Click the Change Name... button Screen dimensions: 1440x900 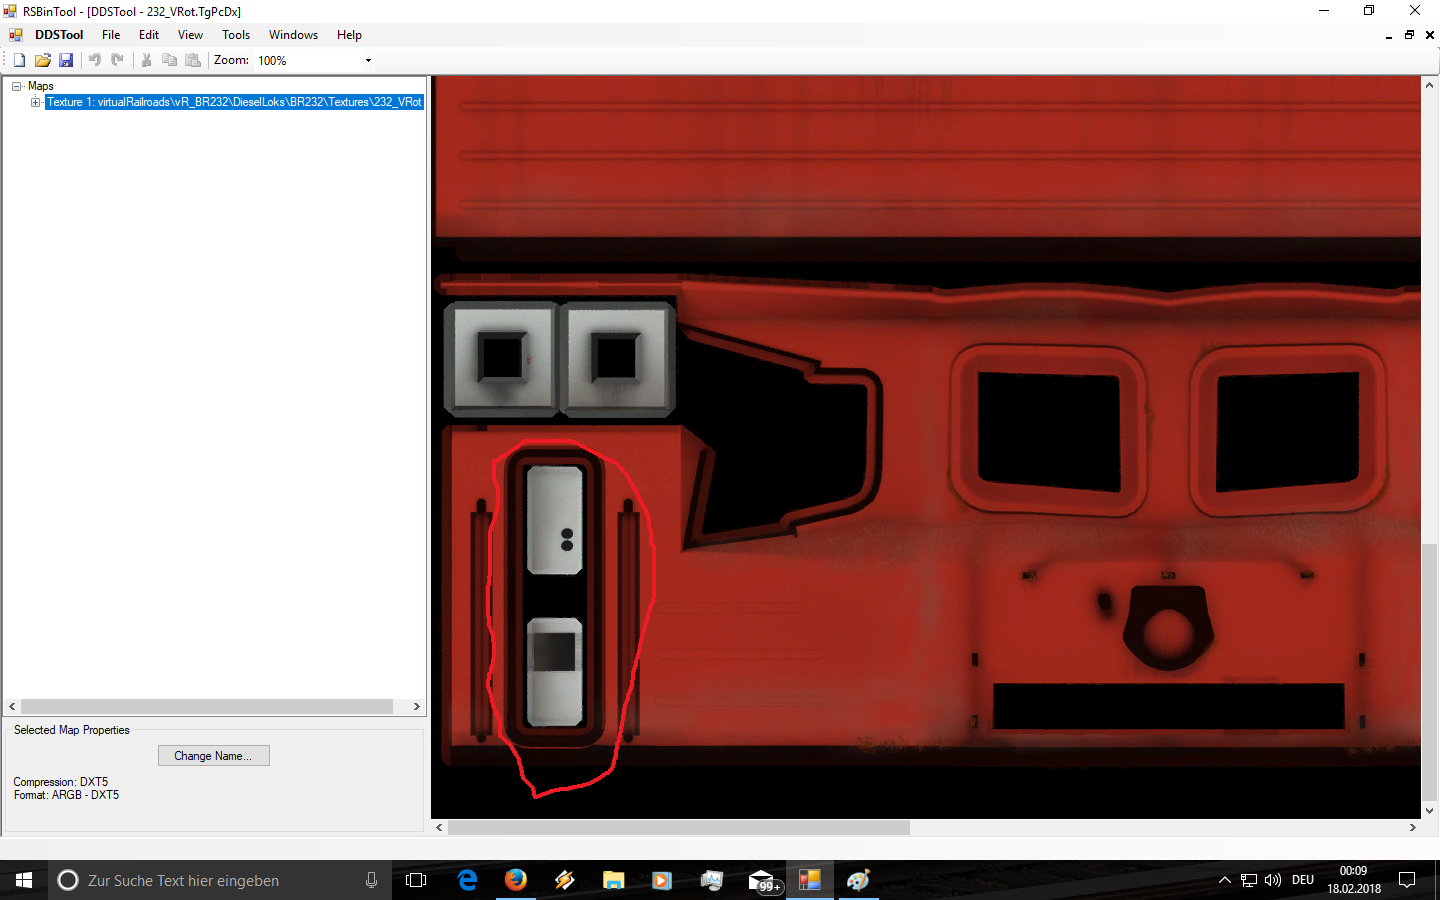pyautogui.click(x=214, y=756)
